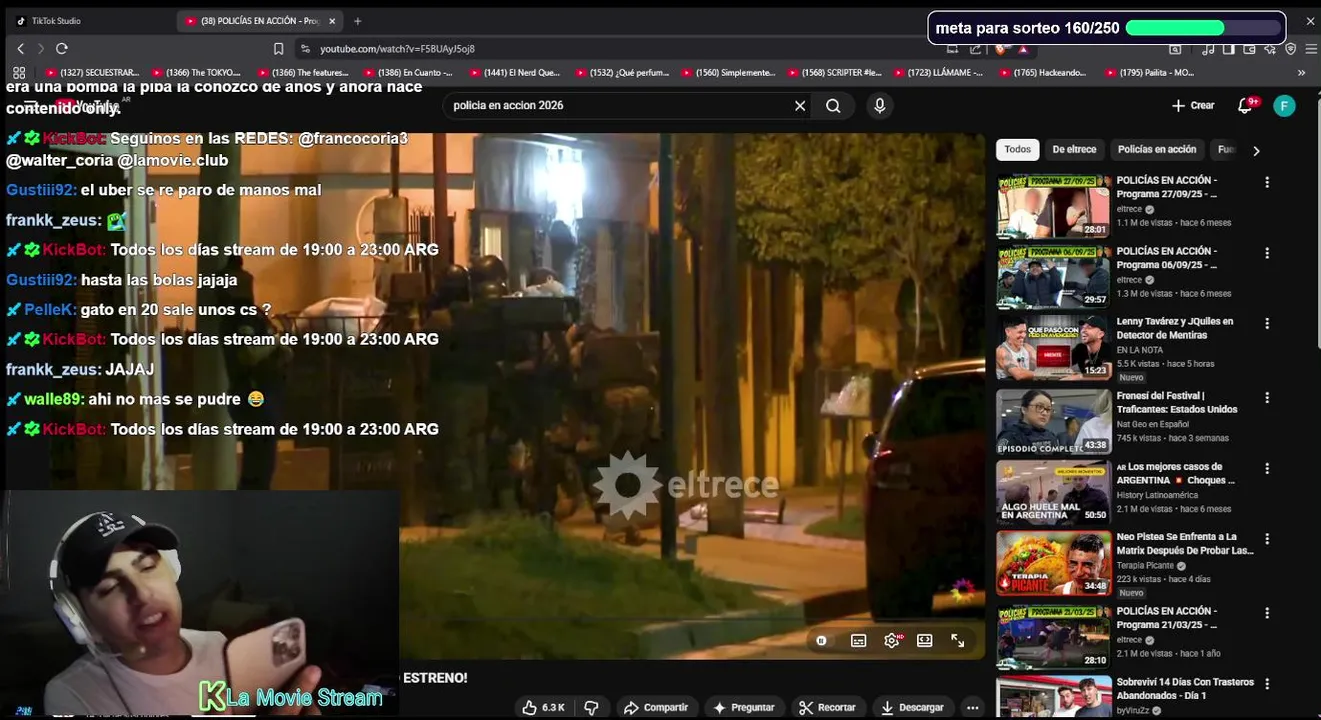
Task: Clear the YouTube search text with X
Action: click(800, 106)
